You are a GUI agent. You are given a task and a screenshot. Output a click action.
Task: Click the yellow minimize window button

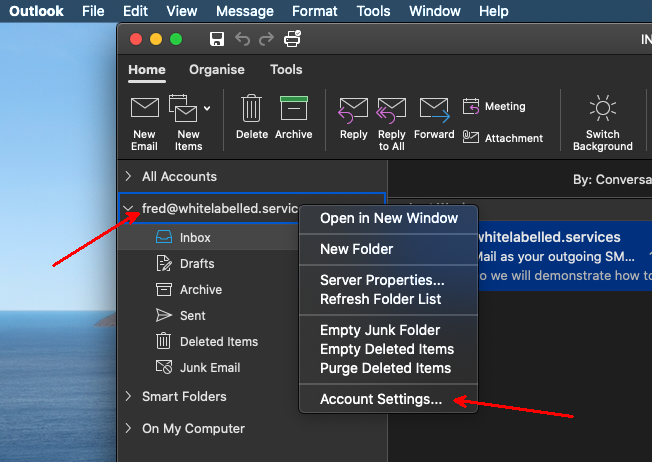(156, 39)
